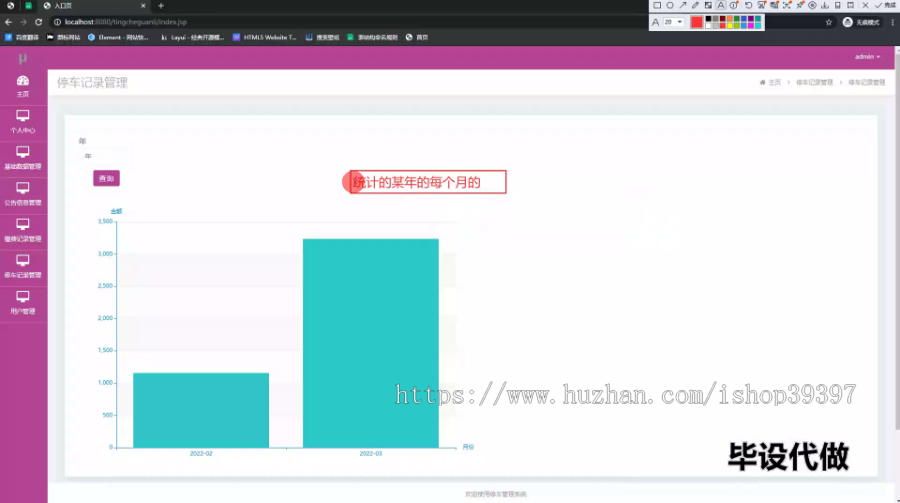
Task: Switch to the pinned globe tab
Action: pyautogui.click(x=10, y=6)
